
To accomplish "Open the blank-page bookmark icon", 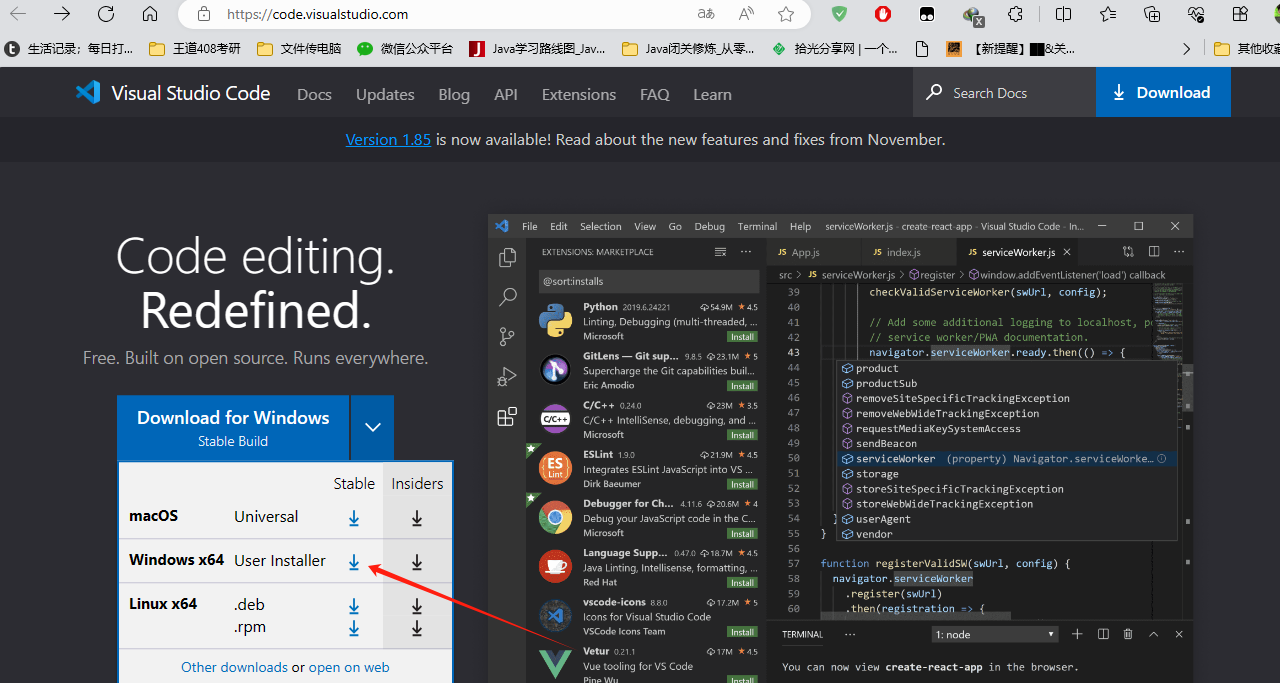I will (923, 48).
